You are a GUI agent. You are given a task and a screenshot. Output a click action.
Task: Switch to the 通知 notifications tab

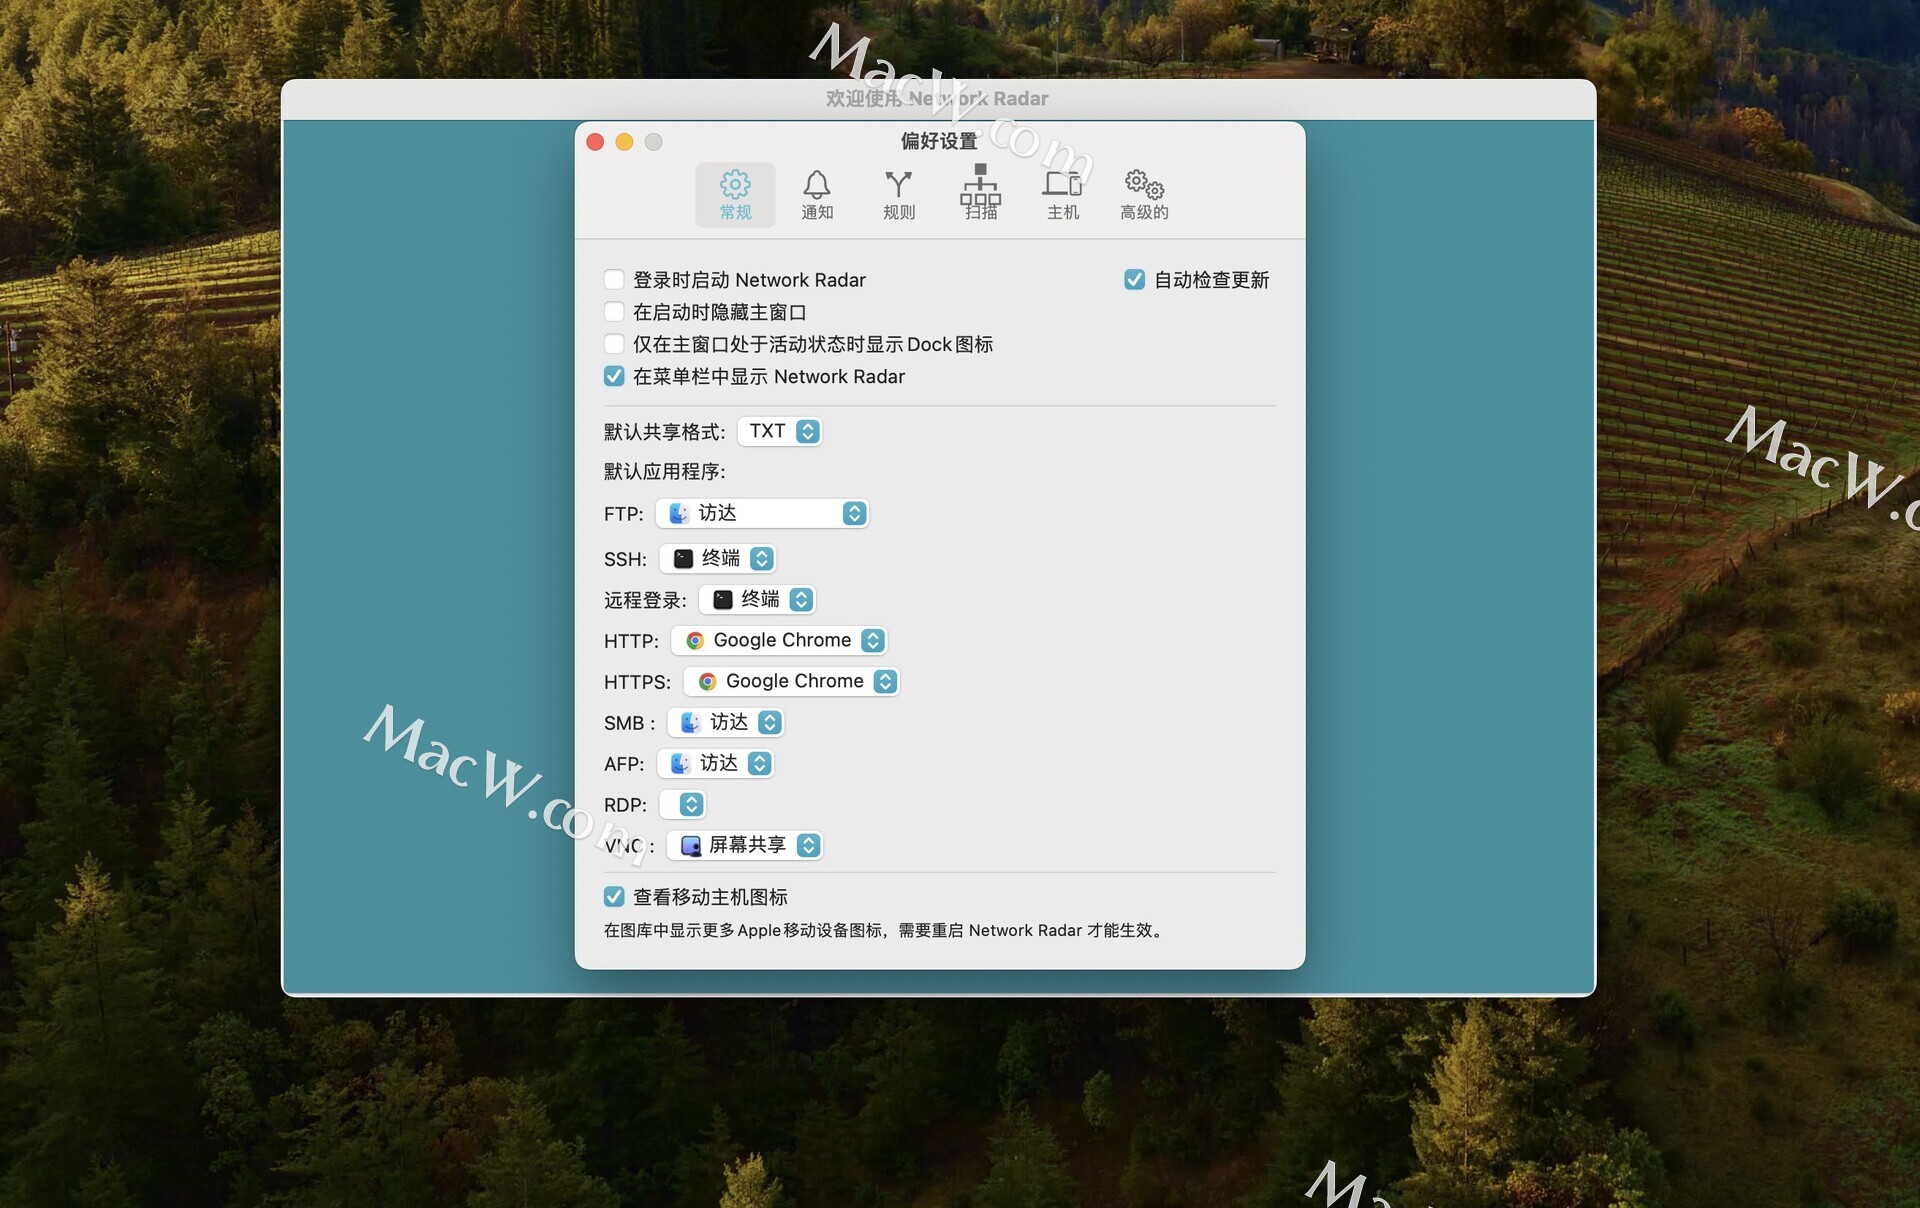[x=817, y=195]
